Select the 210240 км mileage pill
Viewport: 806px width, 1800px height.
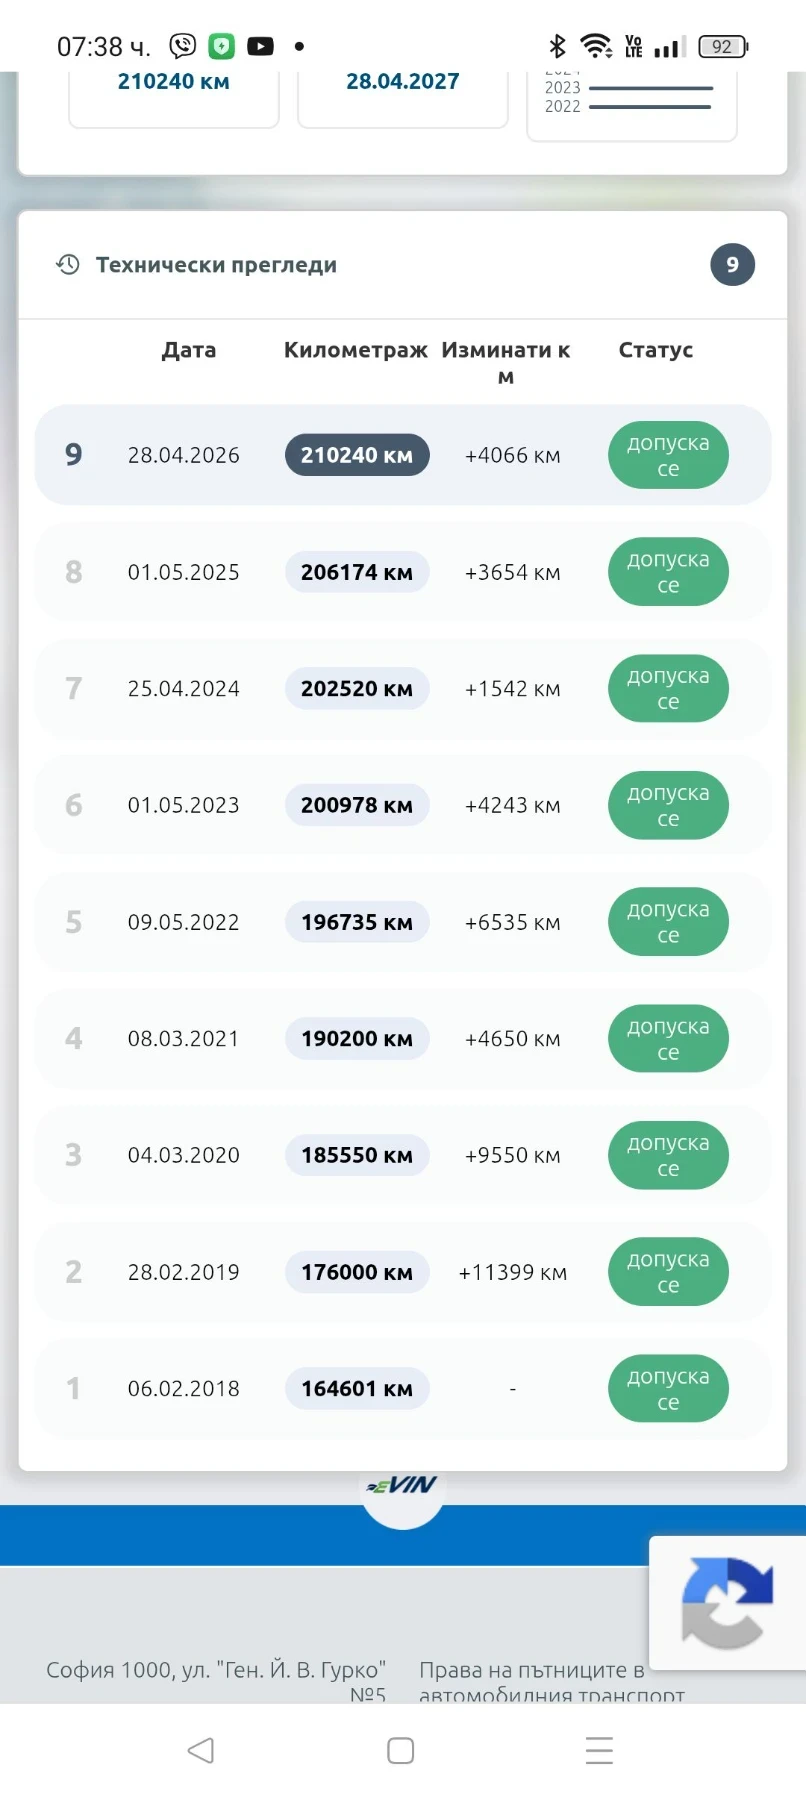(357, 455)
